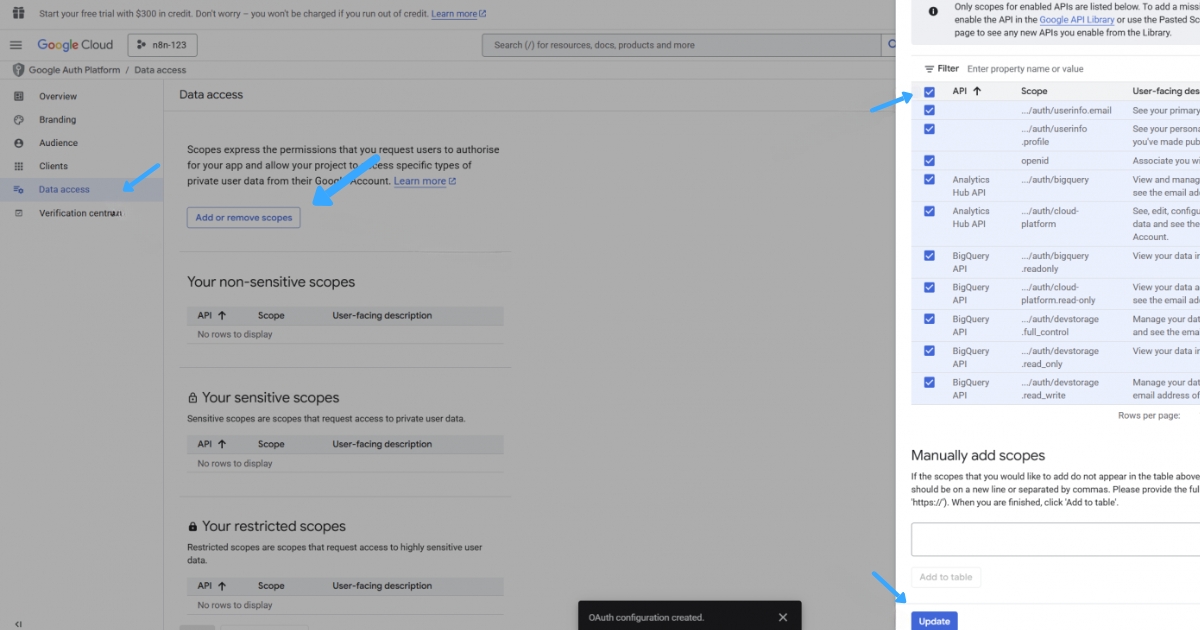The height and width of the screenshot is (630, 1200).
Task: Open the Overview section icon in sidebar
Action: (x=19, y=96)
